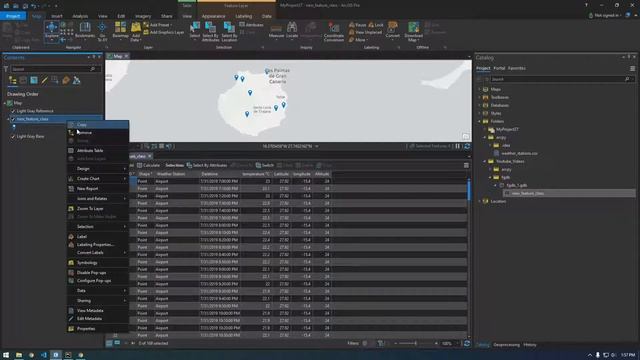
Task: Click Add Graphics Layer button
Action: (164, 32)
